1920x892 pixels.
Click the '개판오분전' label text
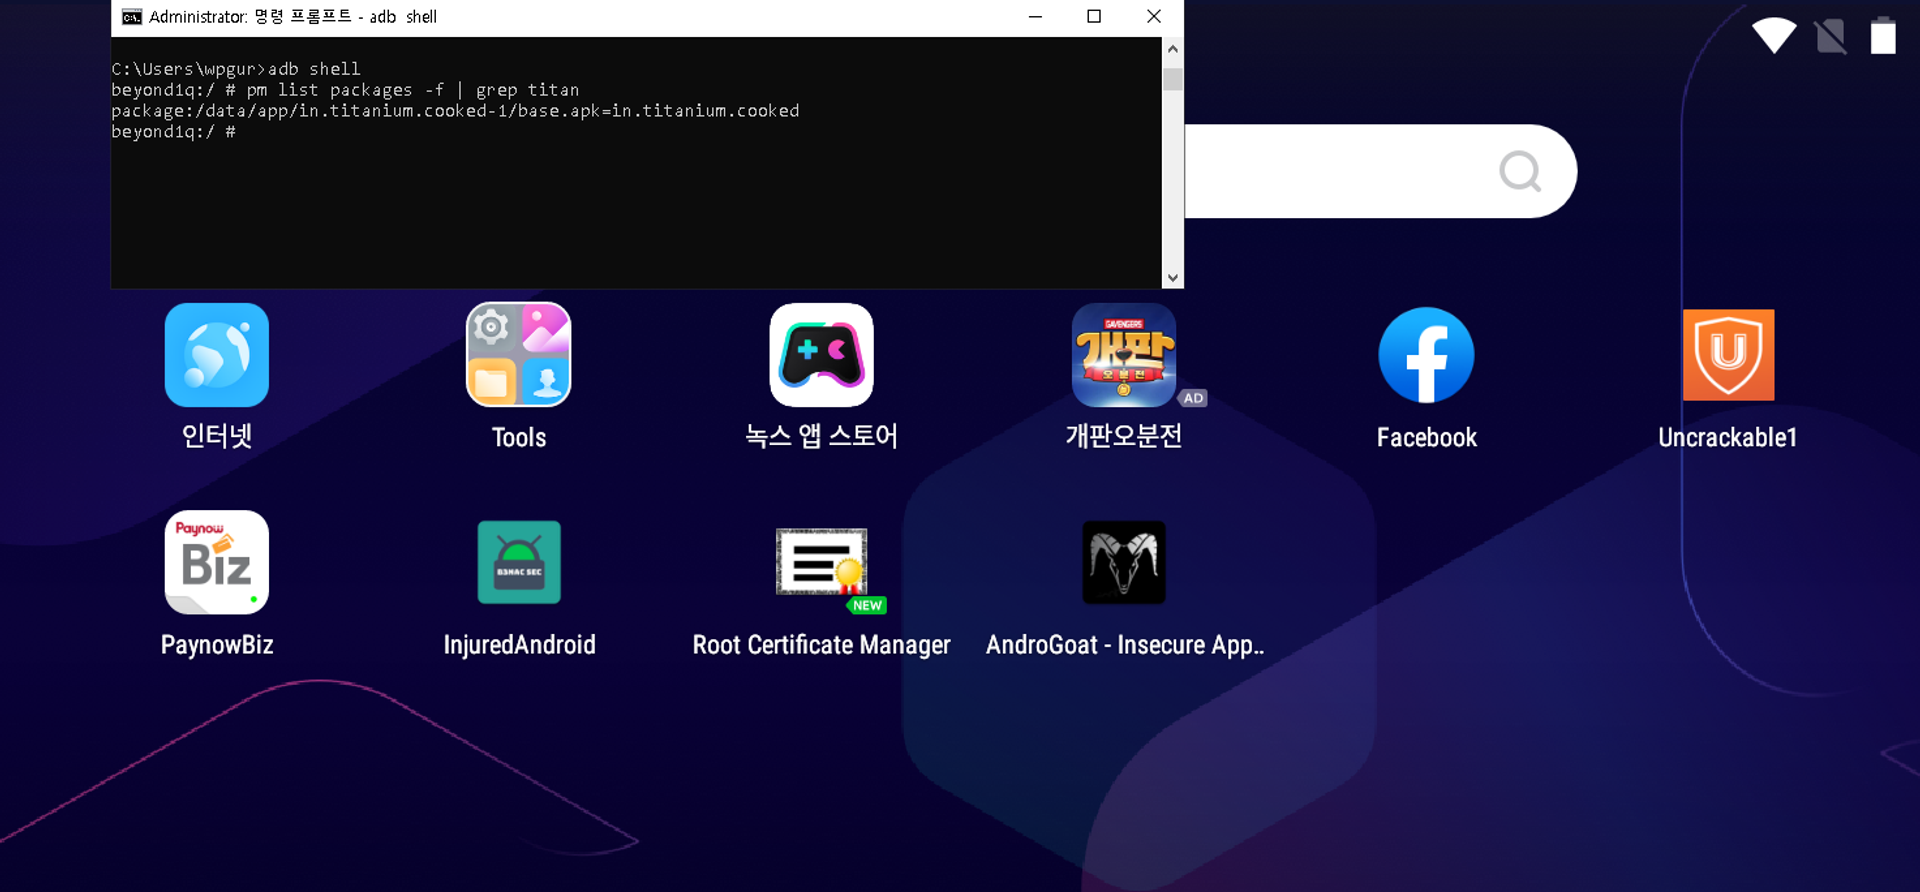1124,436
